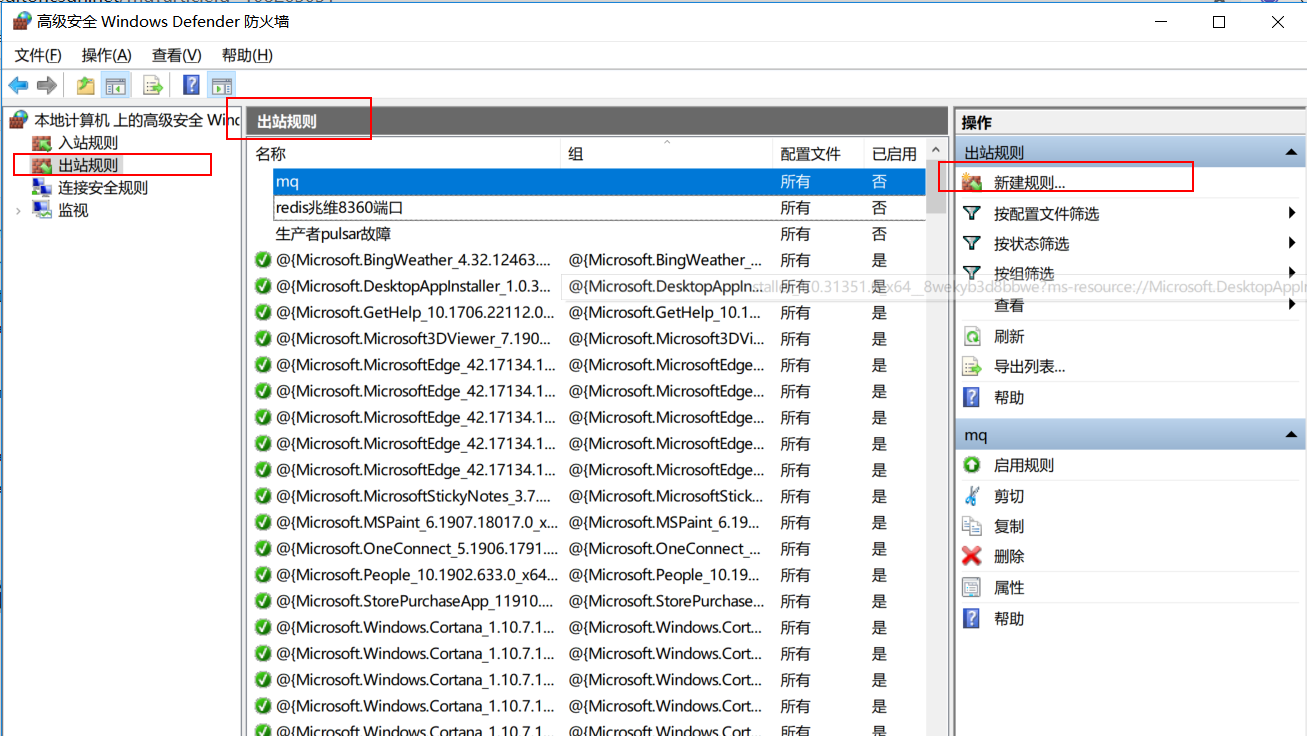The width and height of the screenshot is (1307, 736).
Task: Open the 查看 menu in the menu bar
Action: (x=175, y=55)
